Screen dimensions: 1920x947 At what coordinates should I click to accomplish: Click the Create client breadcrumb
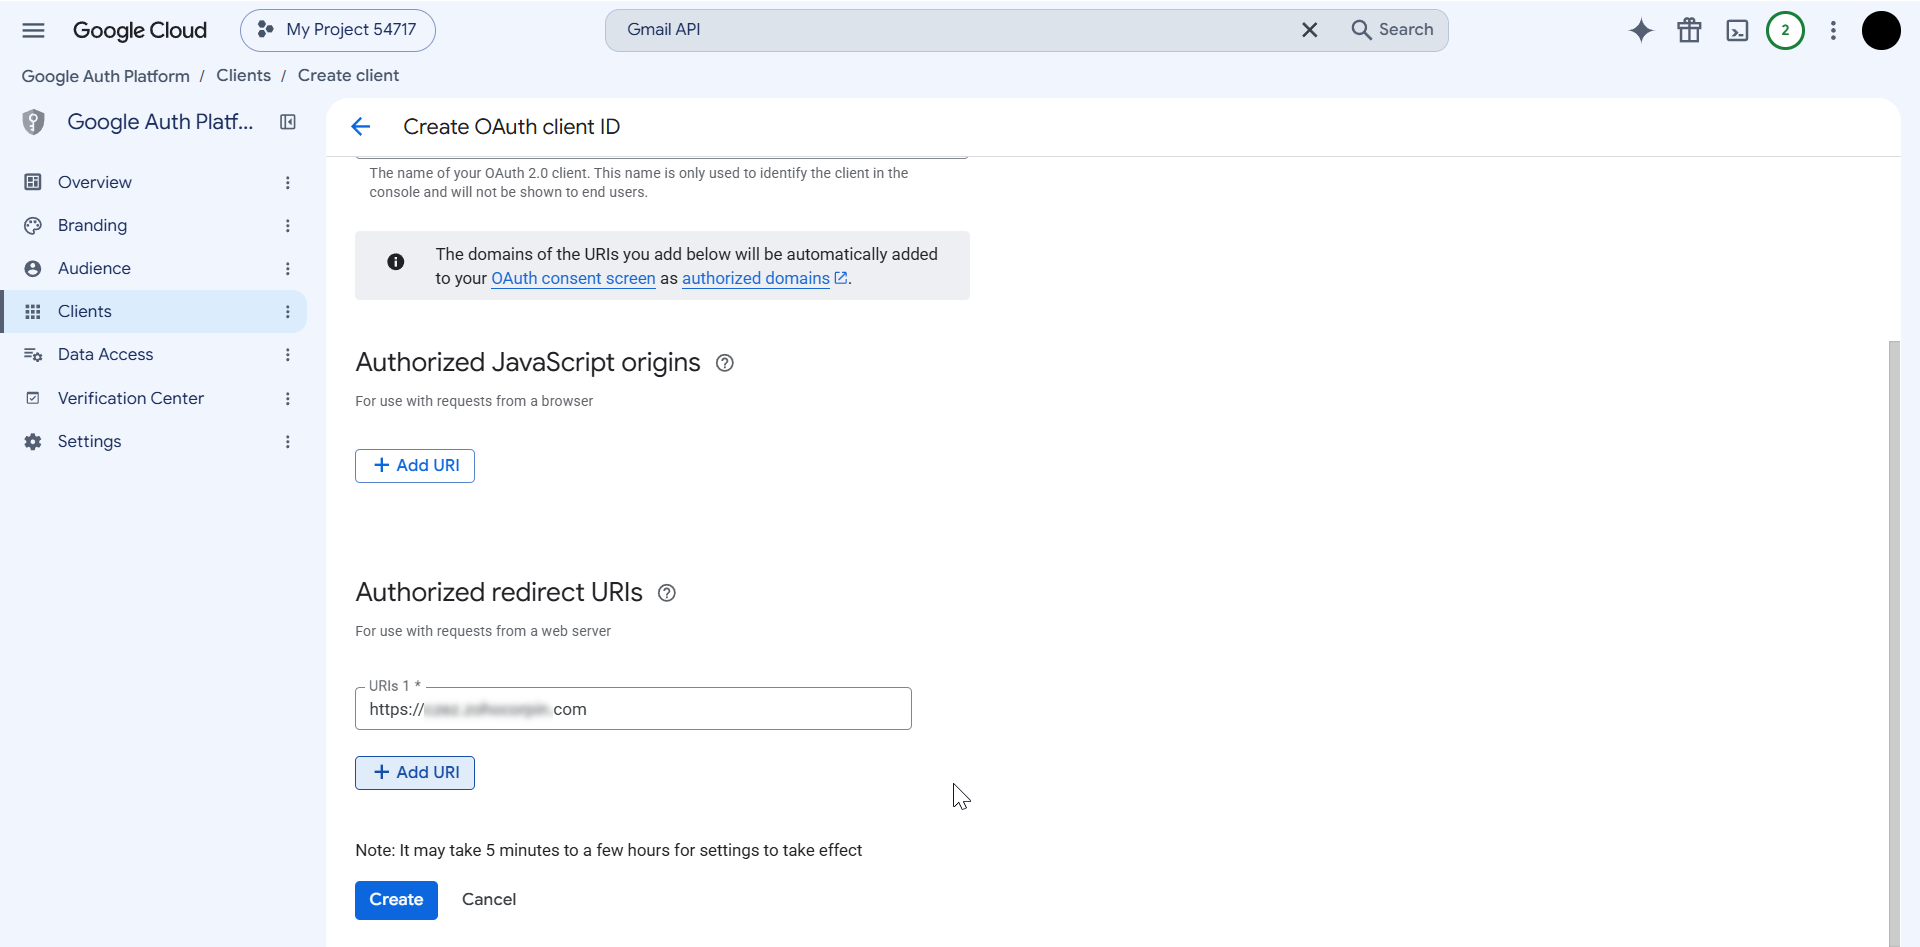tap(348, 76)
